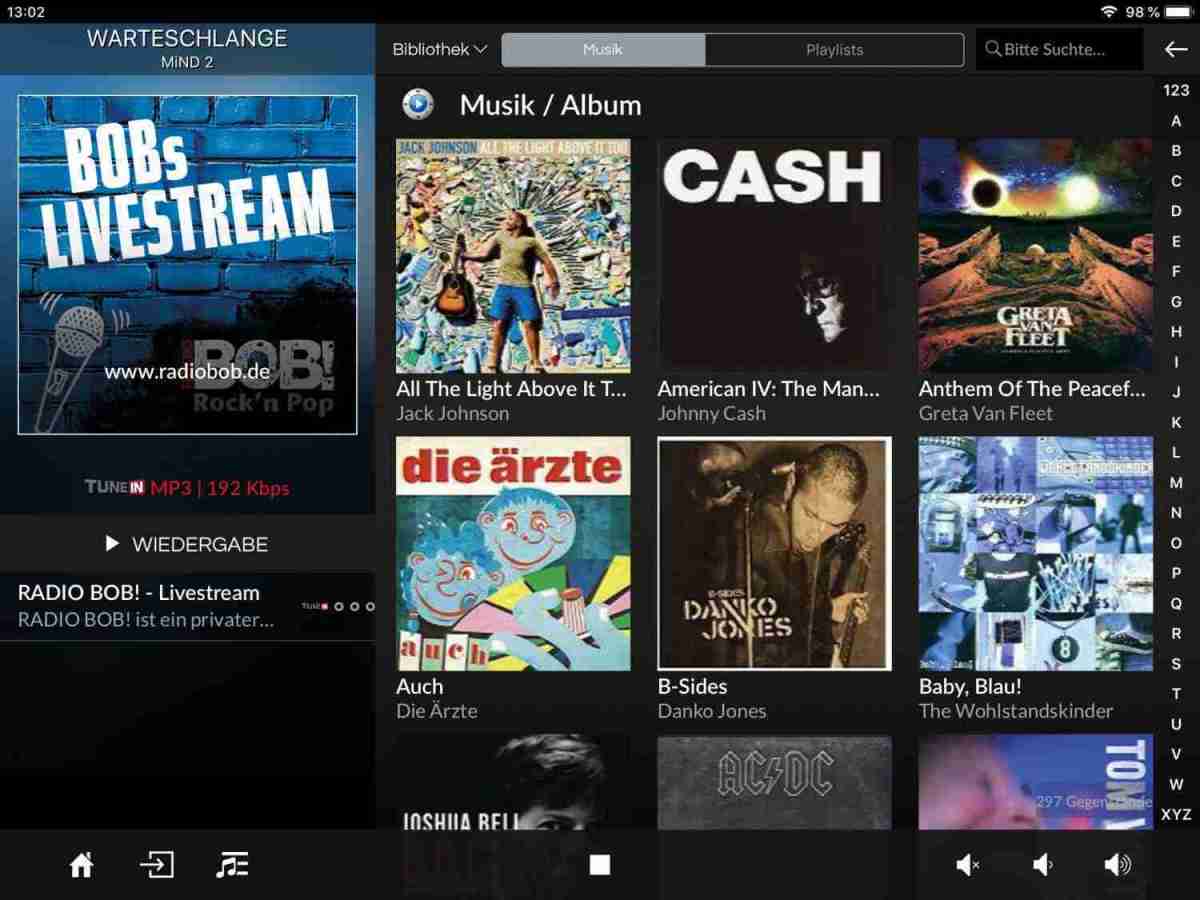1200x900 pixels.
Task: Open the input source selection icon
Action: coord(157,865)
